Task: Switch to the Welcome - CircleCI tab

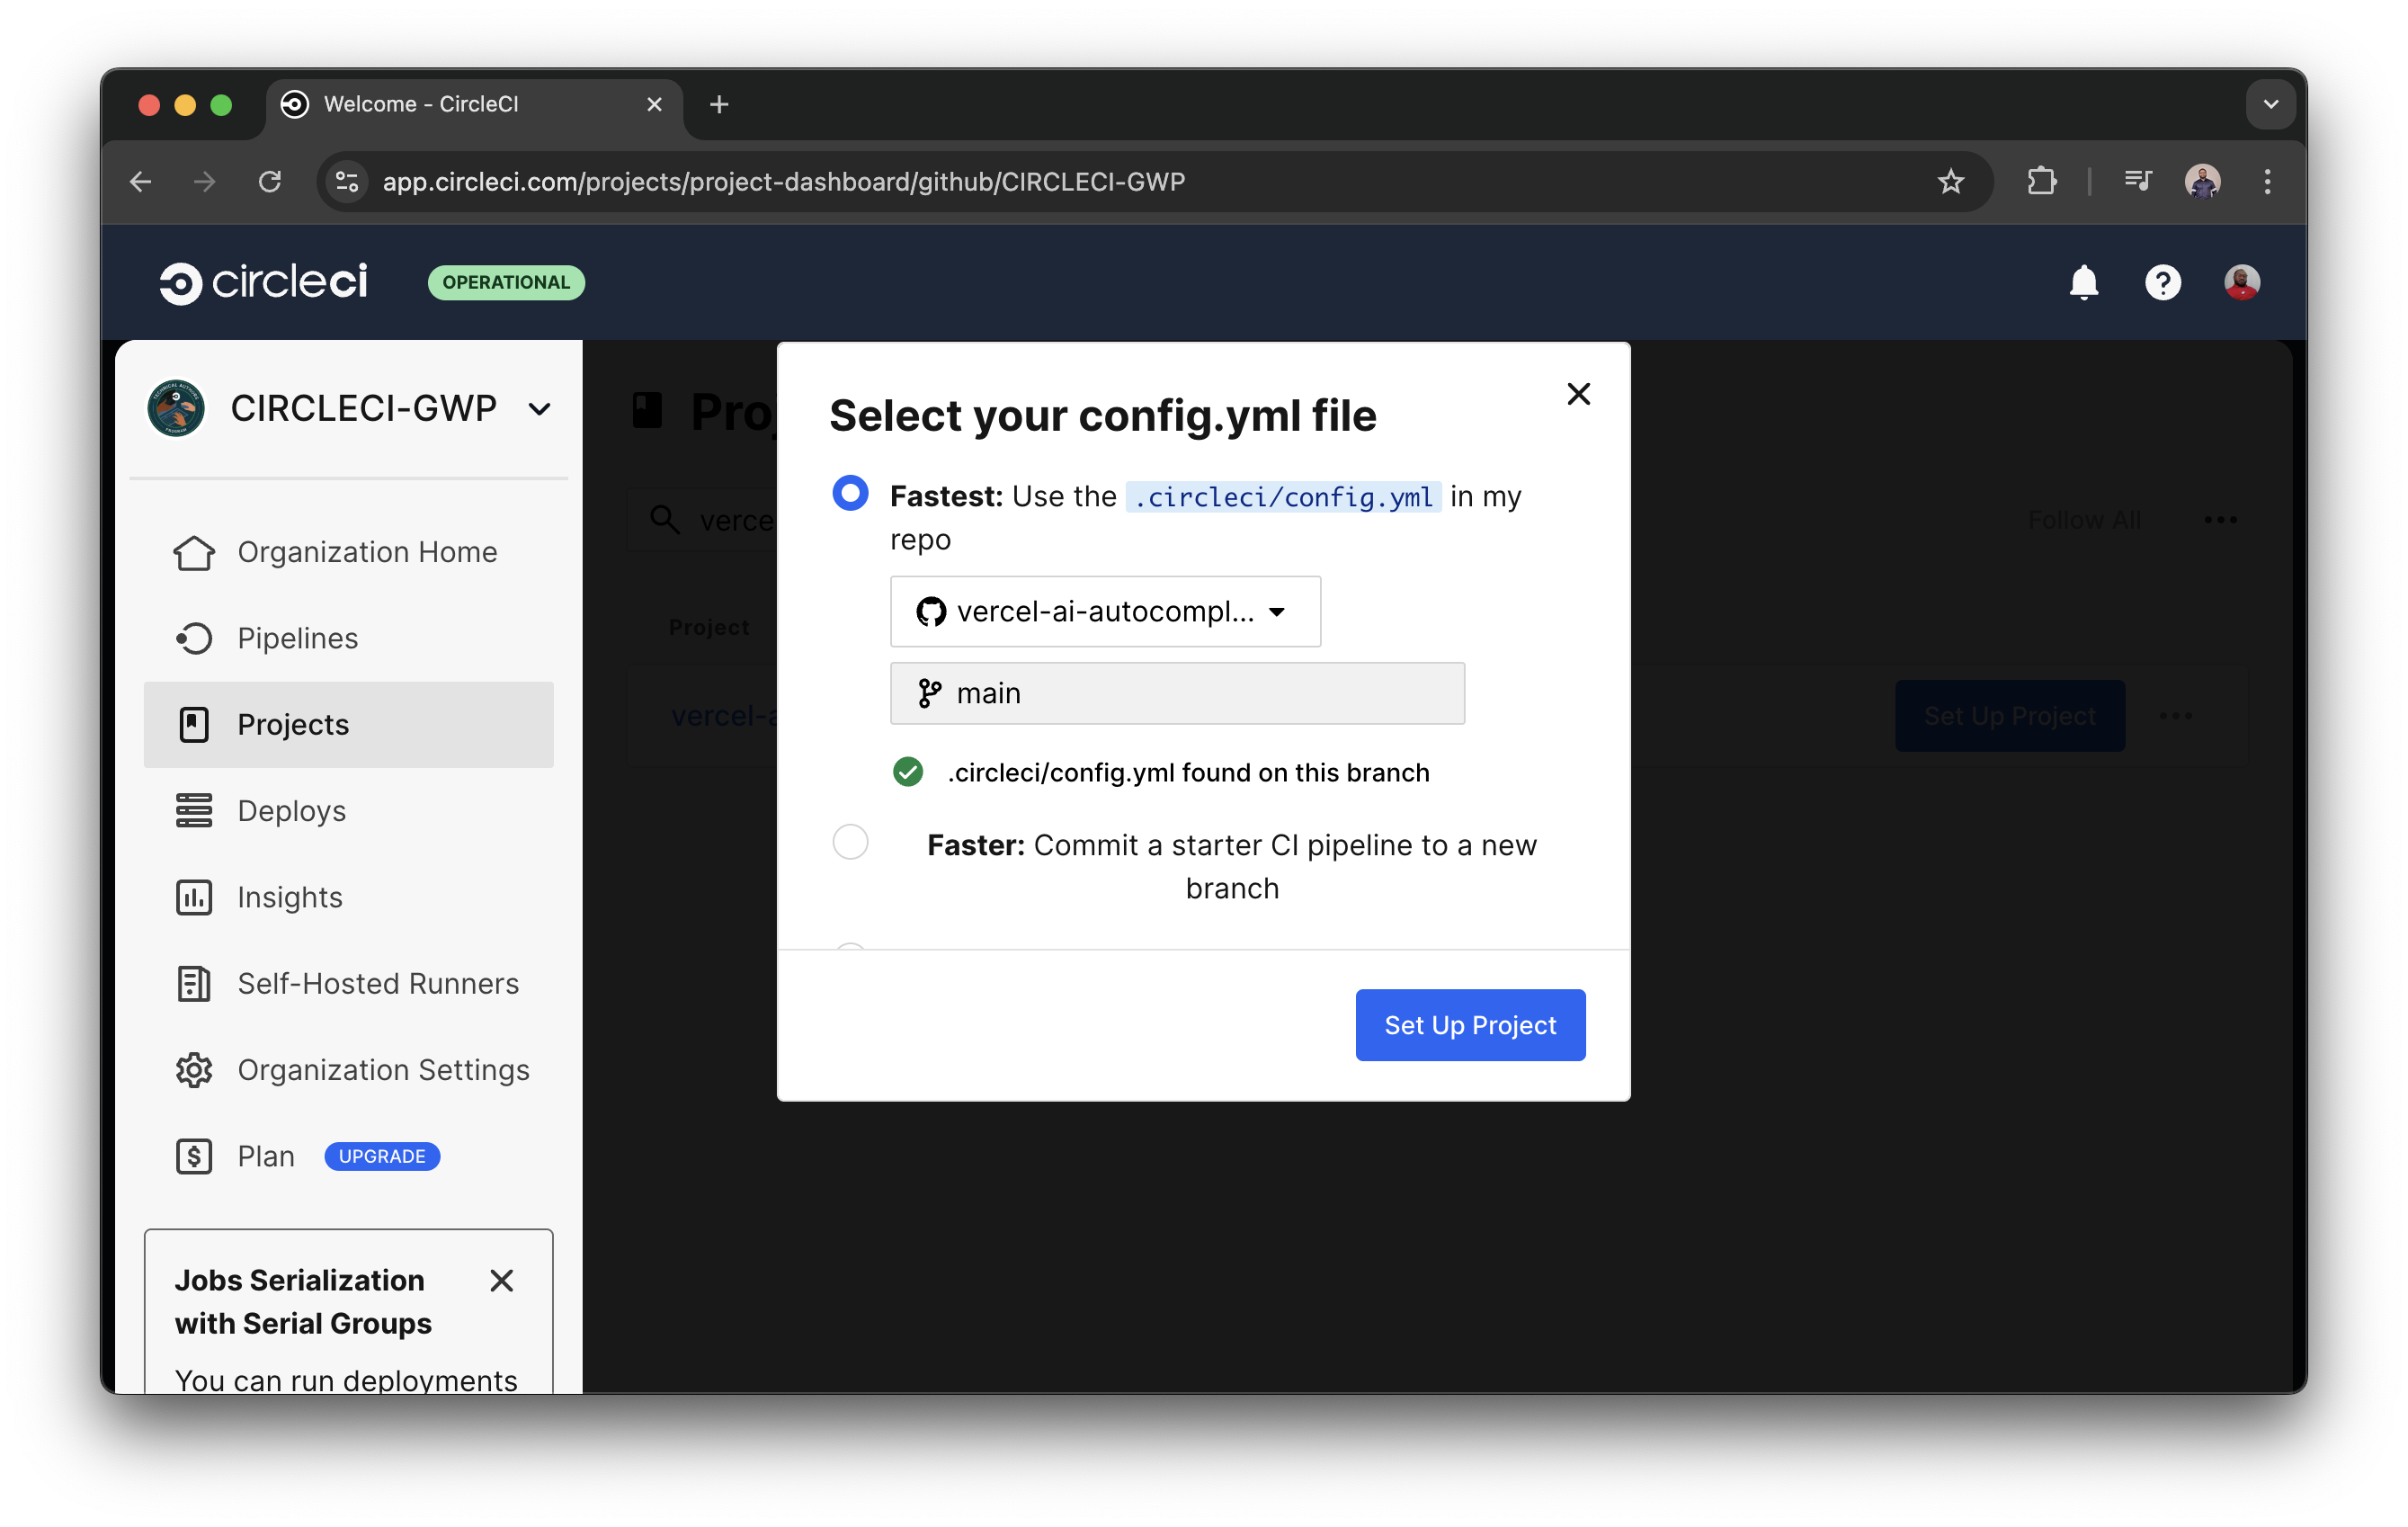Action: point(423,103)
